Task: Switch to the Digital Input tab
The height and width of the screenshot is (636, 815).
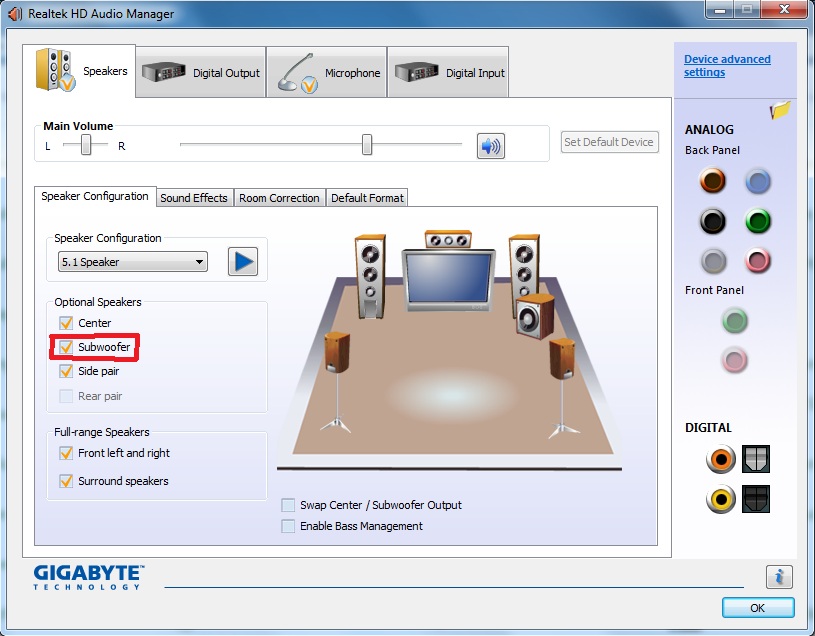Action: (x=448, y=72)
